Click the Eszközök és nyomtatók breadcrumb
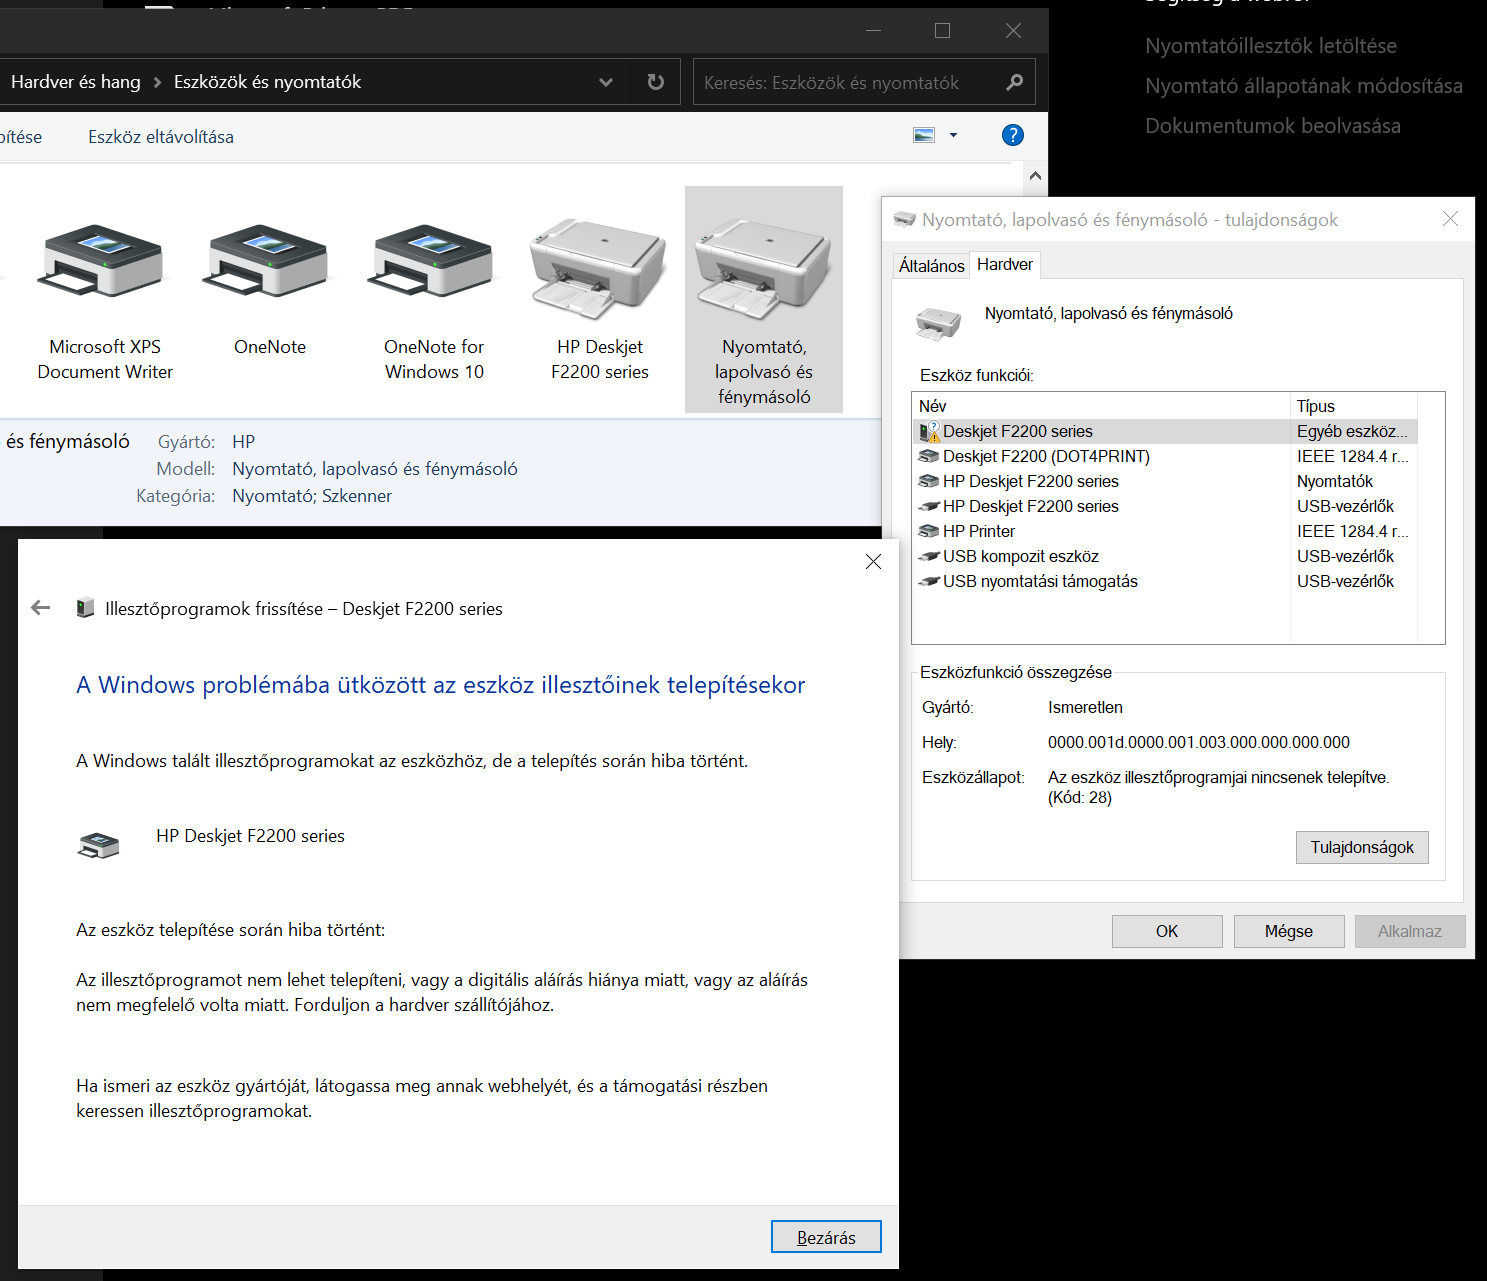Image resolution: width=1487 pixels, height=1281 pixels. click(x=267, y=82)
